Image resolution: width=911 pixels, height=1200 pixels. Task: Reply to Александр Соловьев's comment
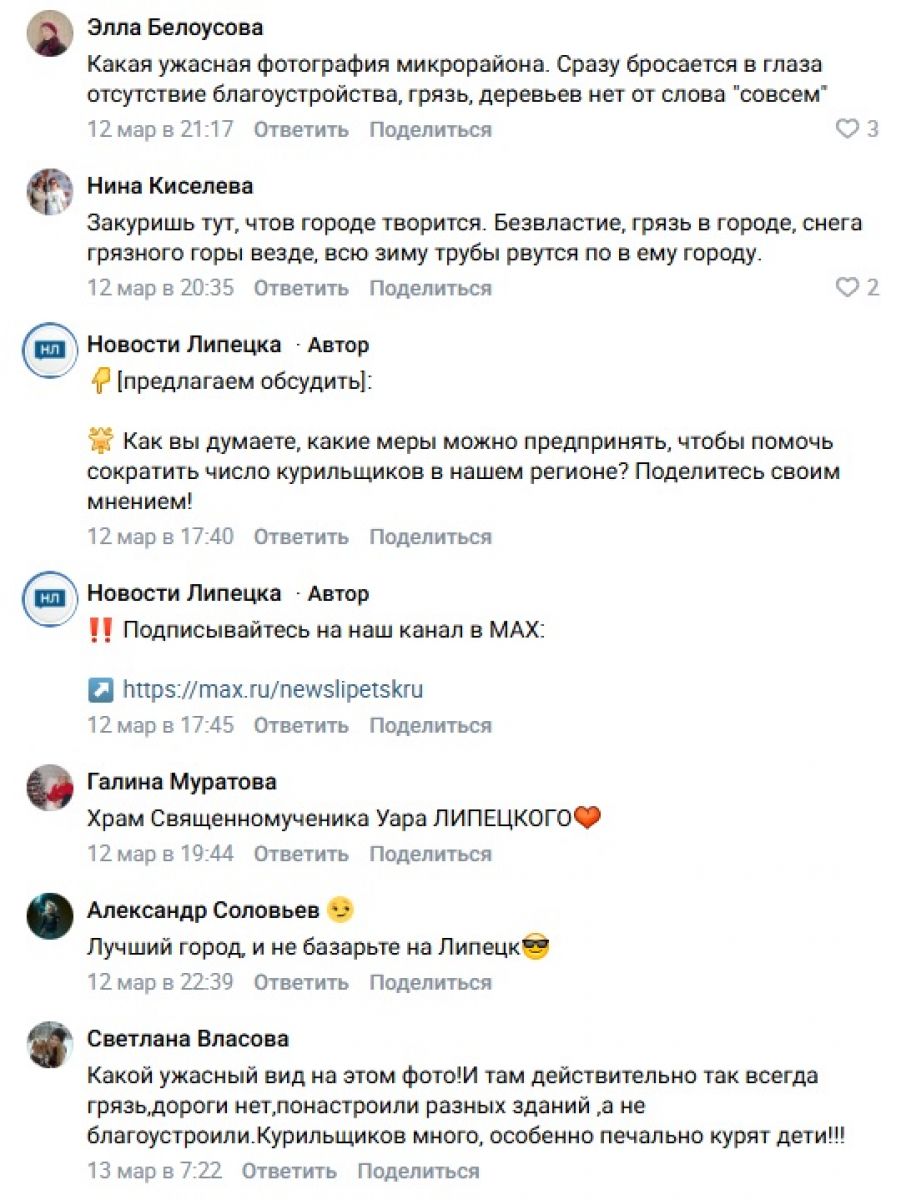[x=301, y=983]
